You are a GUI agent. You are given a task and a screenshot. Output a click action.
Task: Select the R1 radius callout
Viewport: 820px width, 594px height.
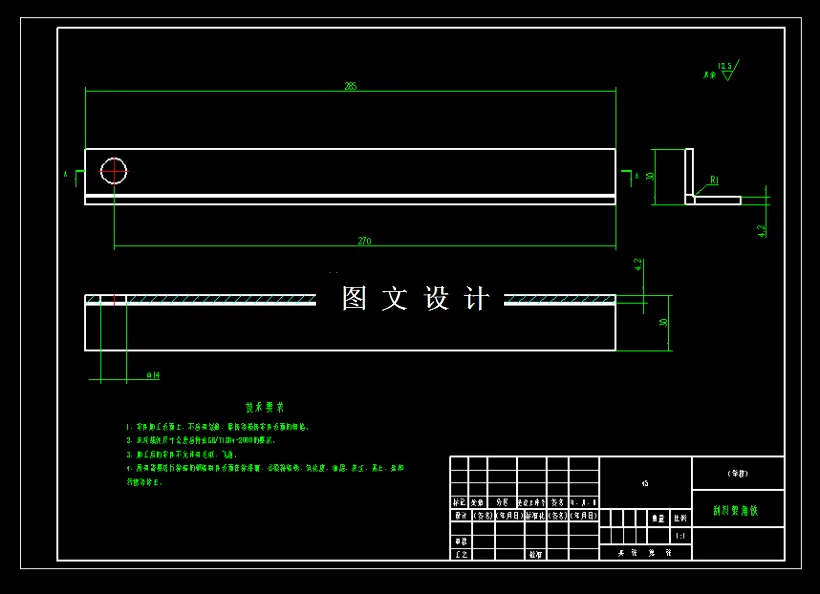[x=714, y=180]
